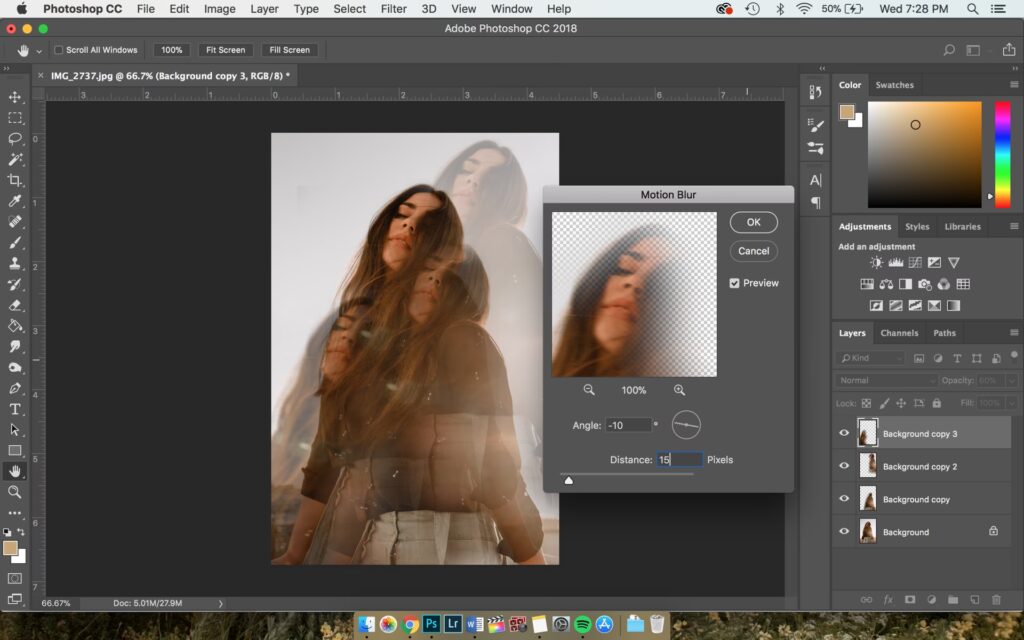Image resolution: width=1024 pixels, height=640 pixels.
Task: Select the Lasso tool
Action: click(15, 138)
